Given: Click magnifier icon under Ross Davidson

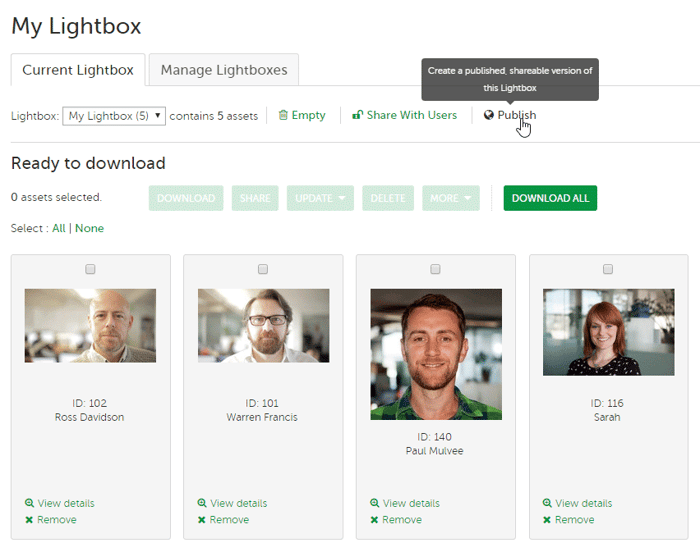Looking at the screenshot, I should [x=30, y=504].
